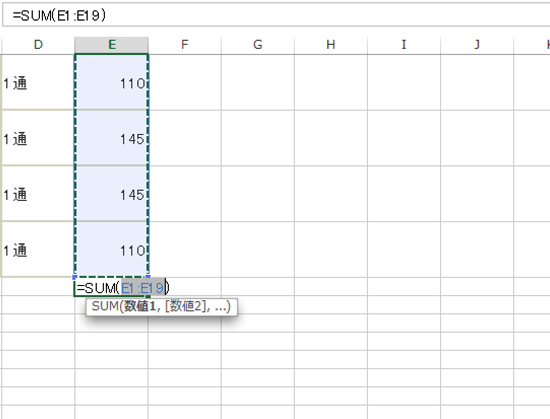Select column H header
This screenshot has height=419, width=550.
click(331, 45)
